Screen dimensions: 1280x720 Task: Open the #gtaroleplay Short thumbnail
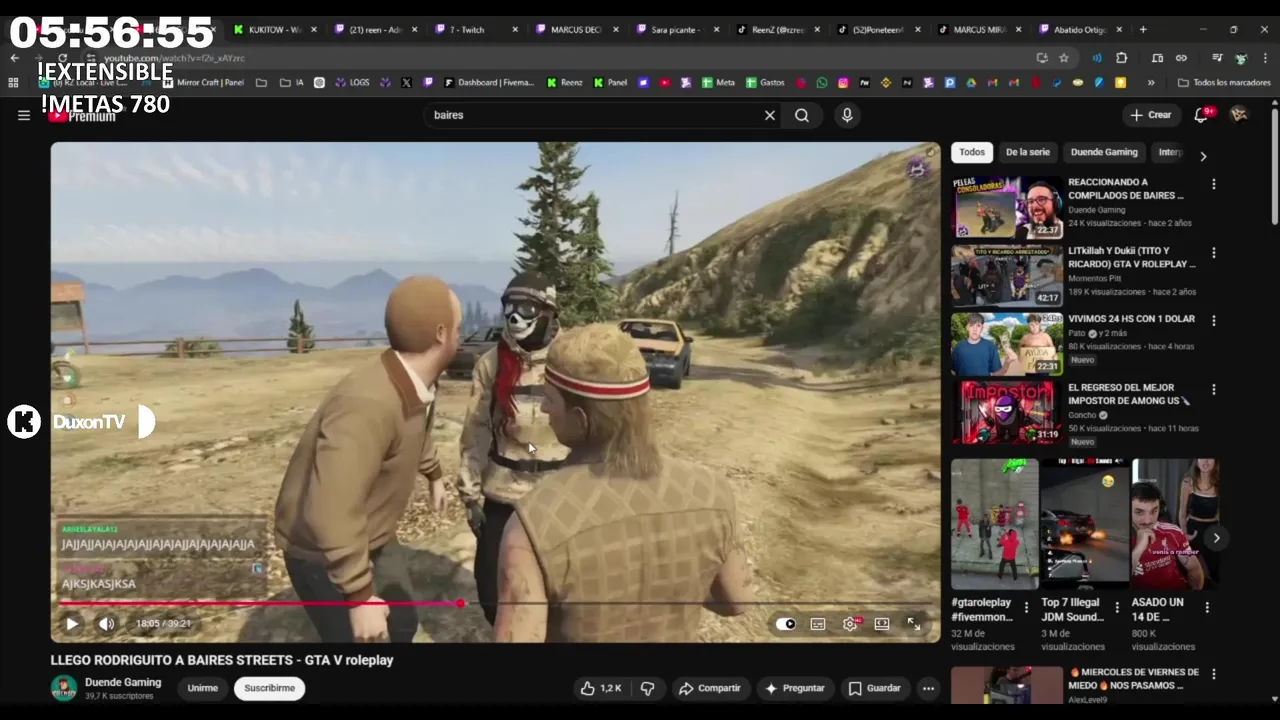point(995,524)
